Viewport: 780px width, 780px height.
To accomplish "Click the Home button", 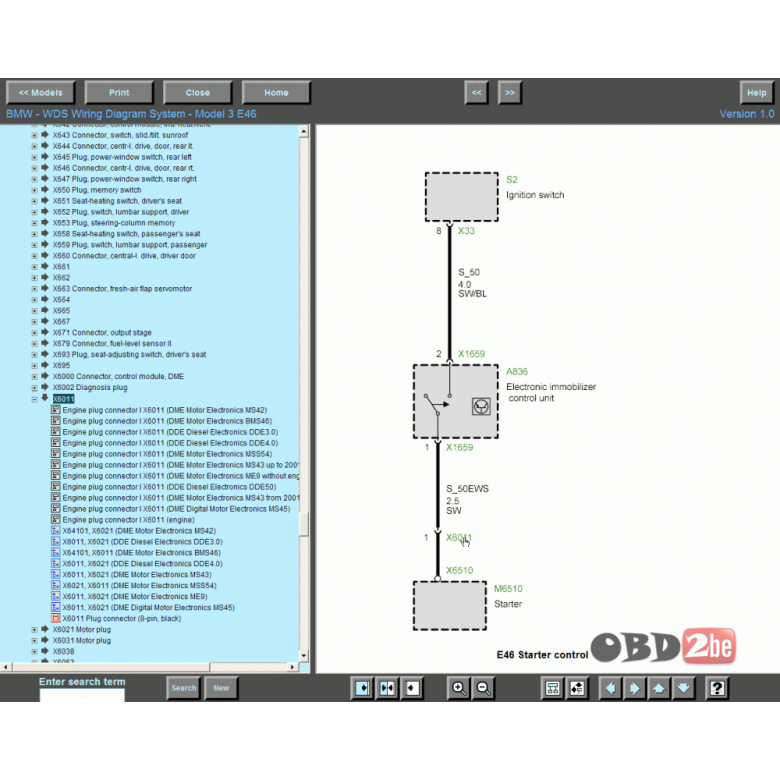I will (x=276, y=93).
